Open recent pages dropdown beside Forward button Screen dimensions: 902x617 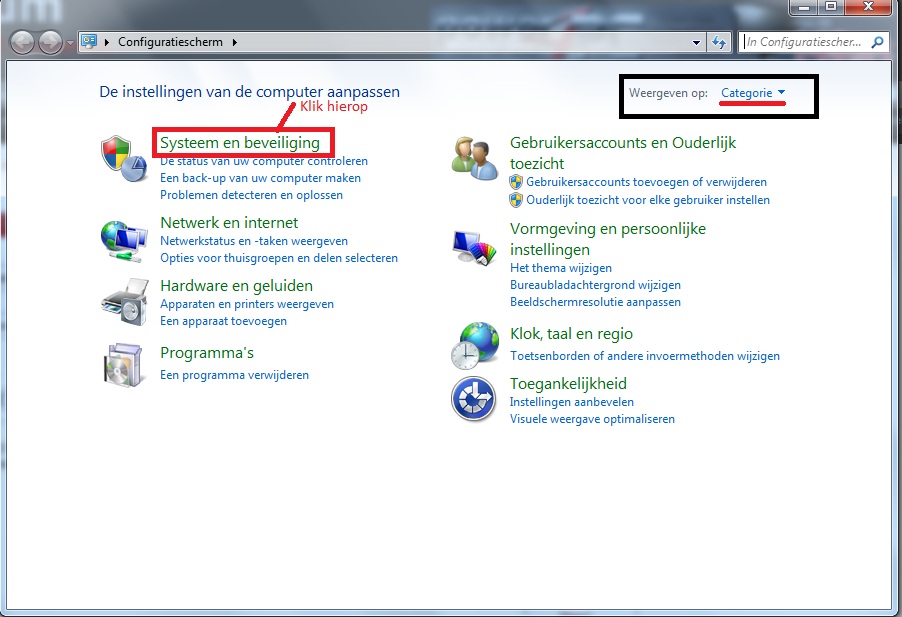tap(70, 43)
